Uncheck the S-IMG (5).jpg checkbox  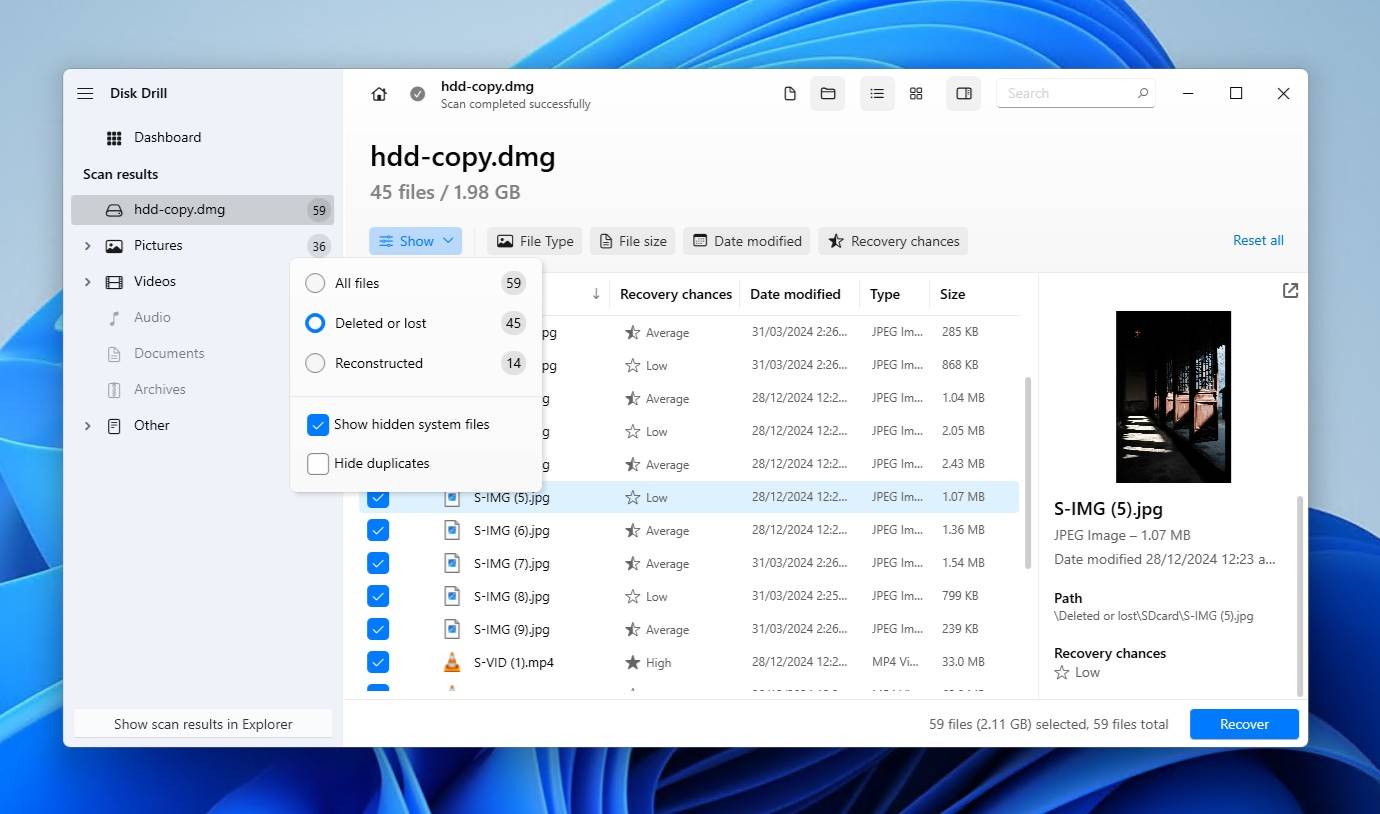click(x=378, y=497)
